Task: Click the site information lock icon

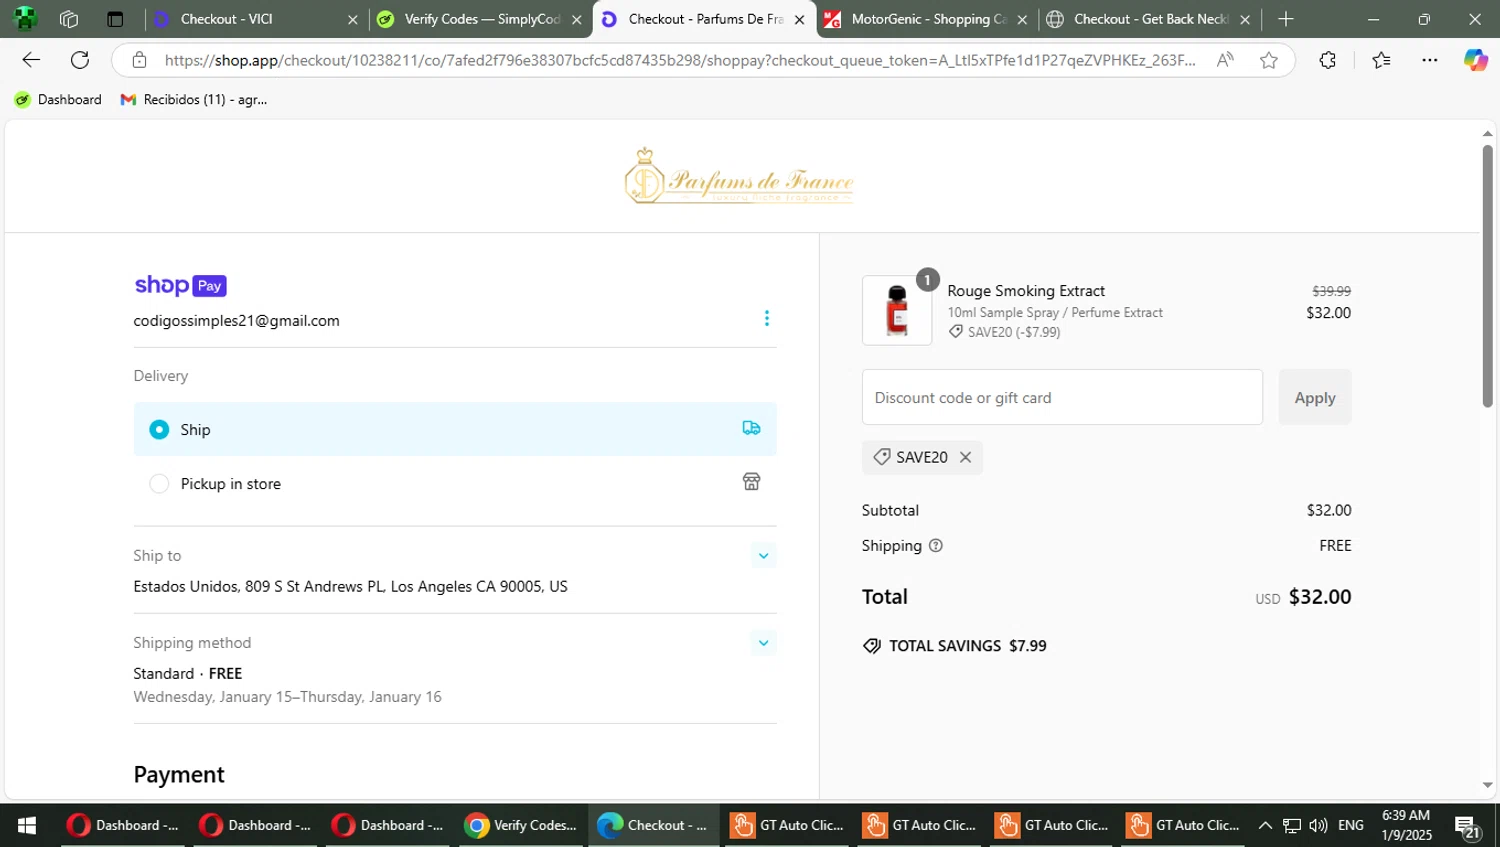Action: click(140, 60)
